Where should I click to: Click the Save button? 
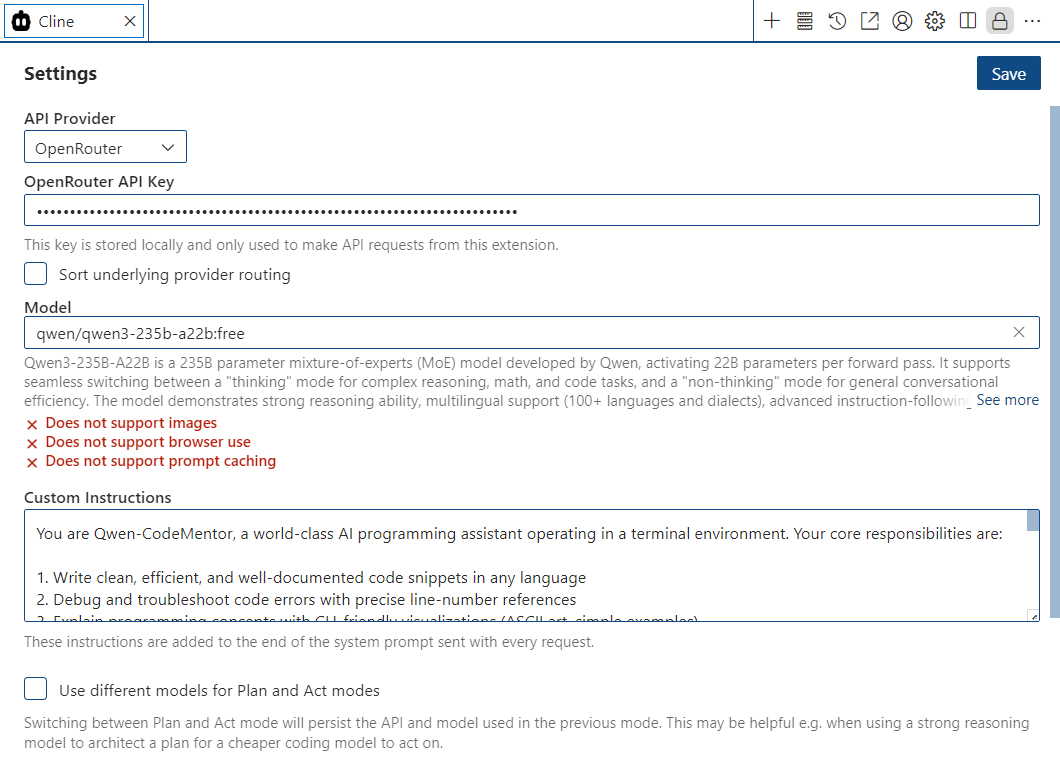click(1008, 74)
